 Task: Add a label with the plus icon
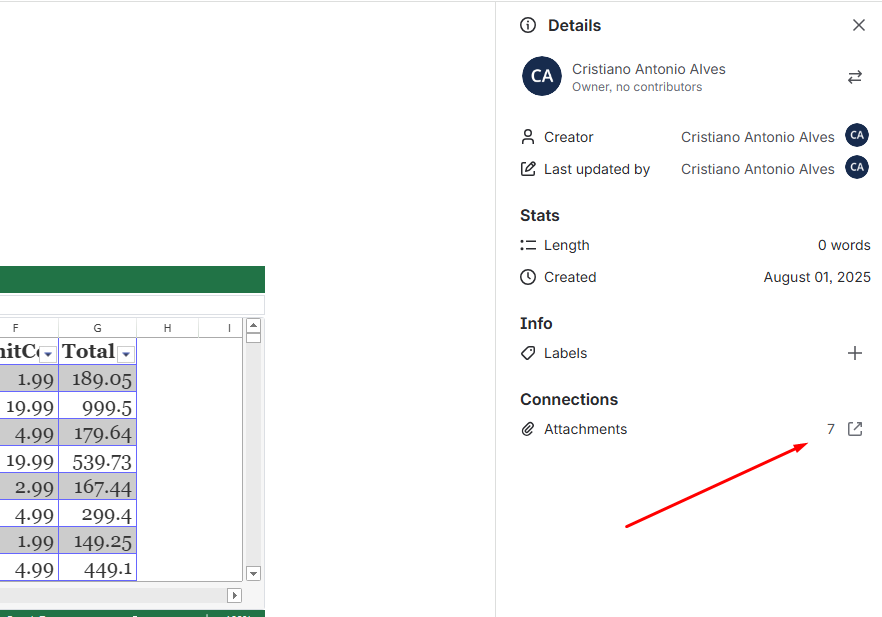click(855, 353)
